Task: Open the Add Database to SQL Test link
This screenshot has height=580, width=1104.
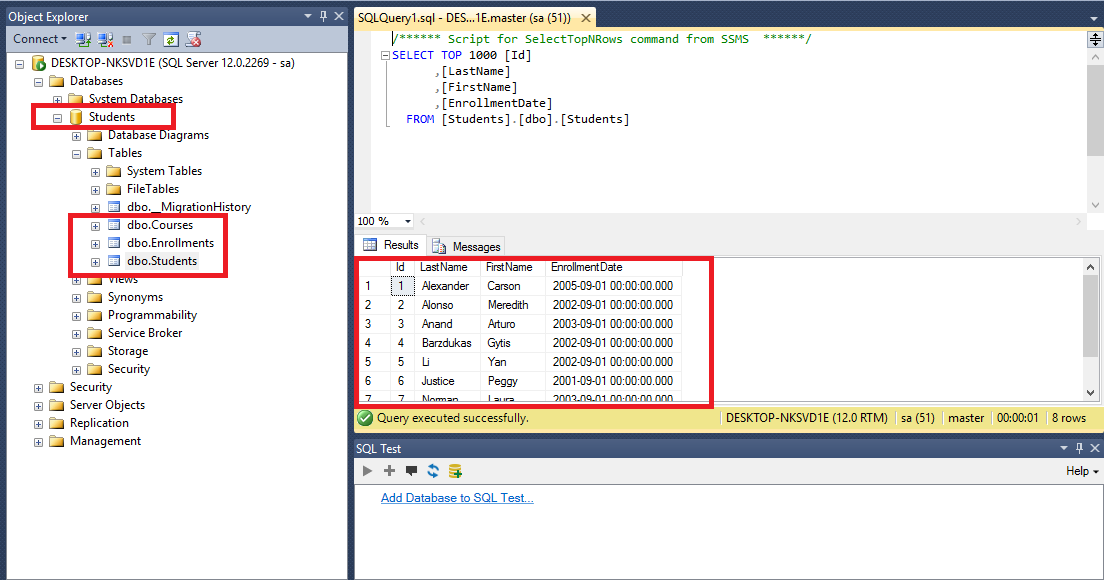Action: (457, 497)
